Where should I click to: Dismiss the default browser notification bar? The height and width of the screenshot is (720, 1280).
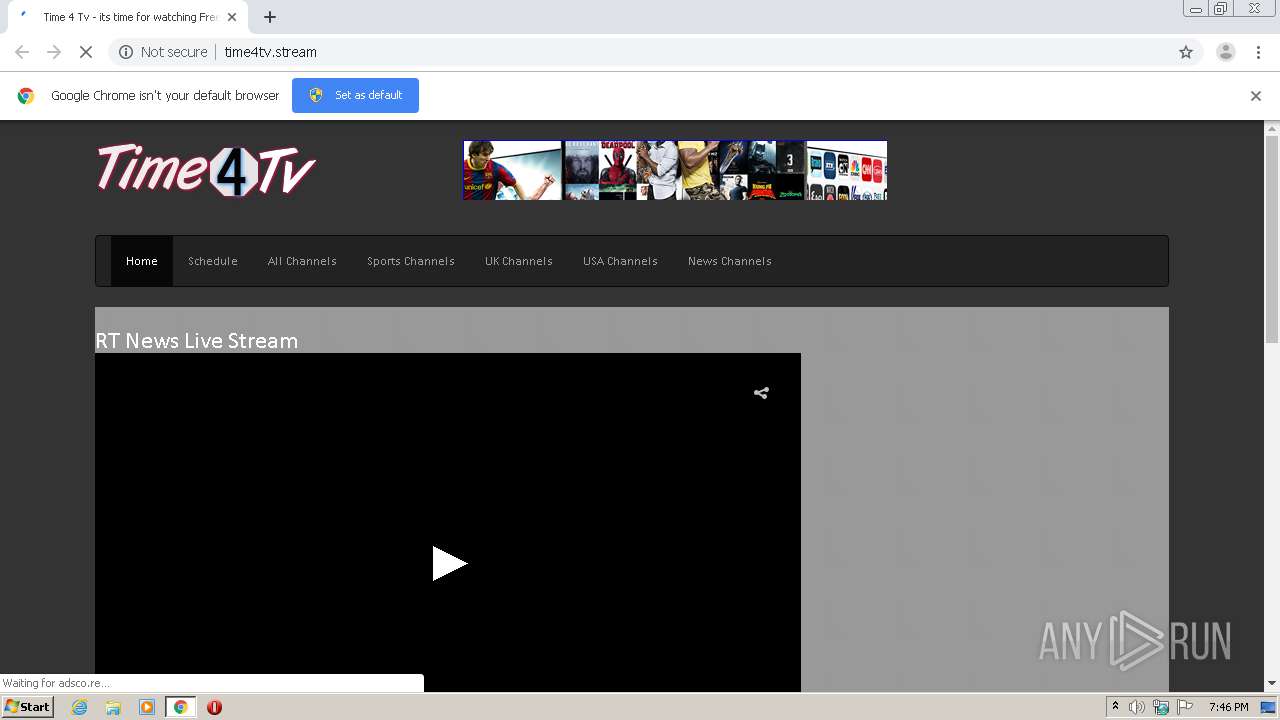[x=1256, y=96]
